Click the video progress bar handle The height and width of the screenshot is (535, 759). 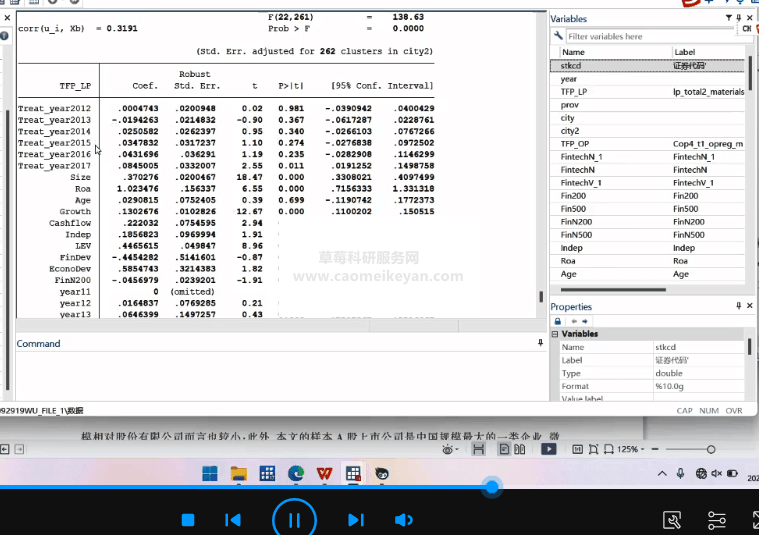coord(491,487)
